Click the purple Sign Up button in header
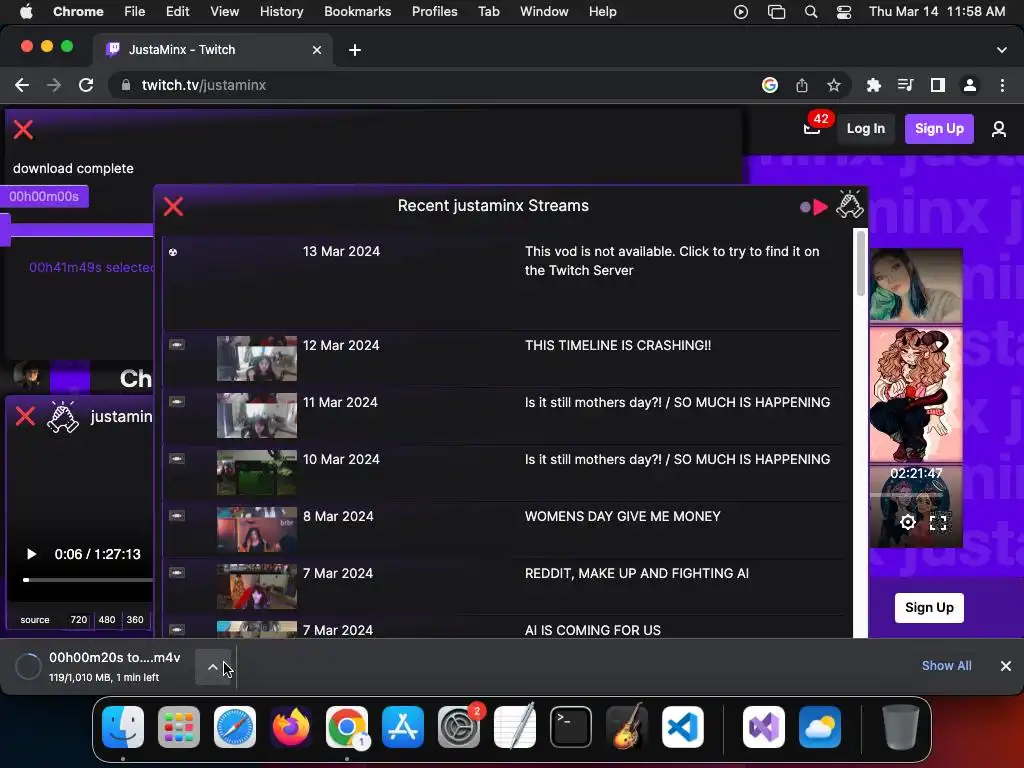Screen dimensions: 1024x768 [938, 129]
